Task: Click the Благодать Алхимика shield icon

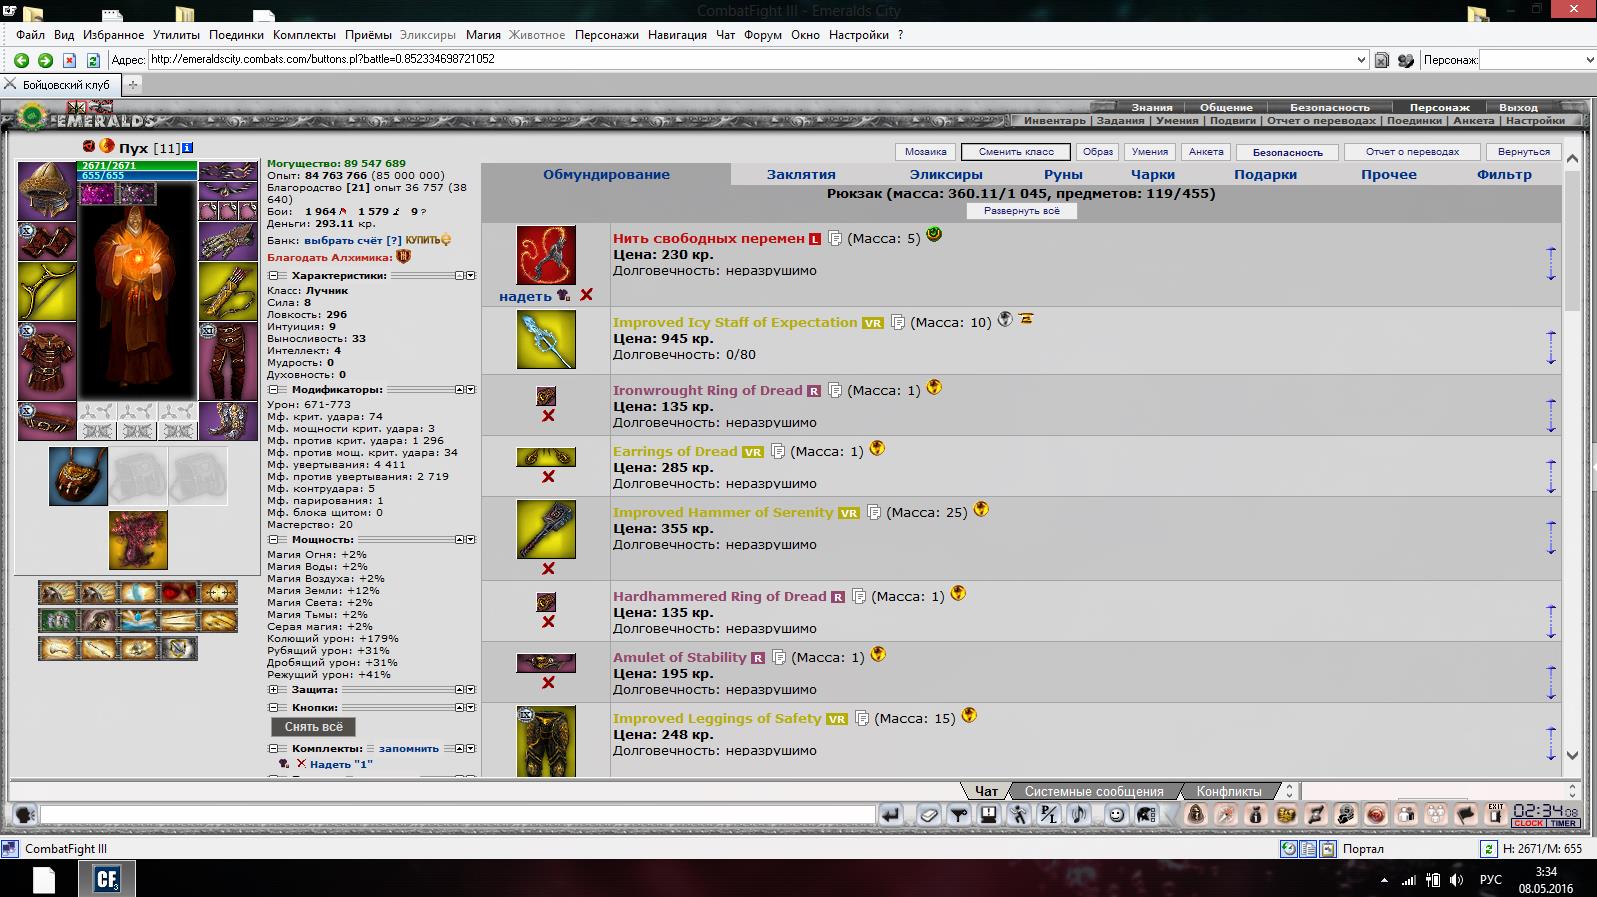Action: [404, 257]
